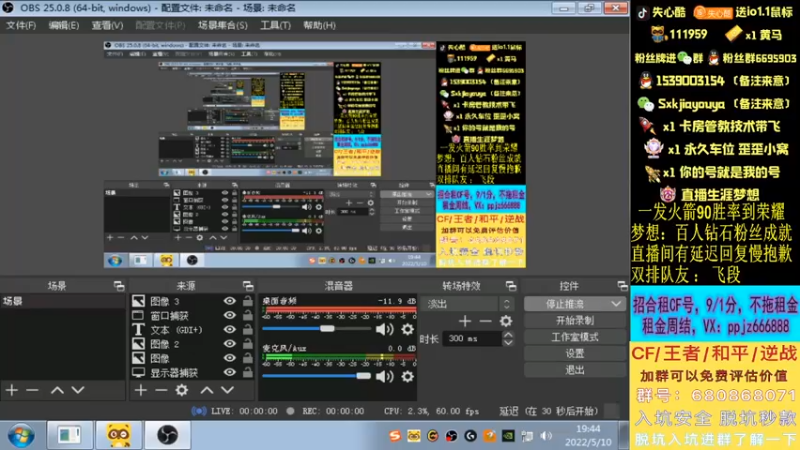Screen dimensions: 800x450
Task: Remove the selected scene with the minus icon in 场景 panel
Action: pyautogui.click(x=32, y=390)
